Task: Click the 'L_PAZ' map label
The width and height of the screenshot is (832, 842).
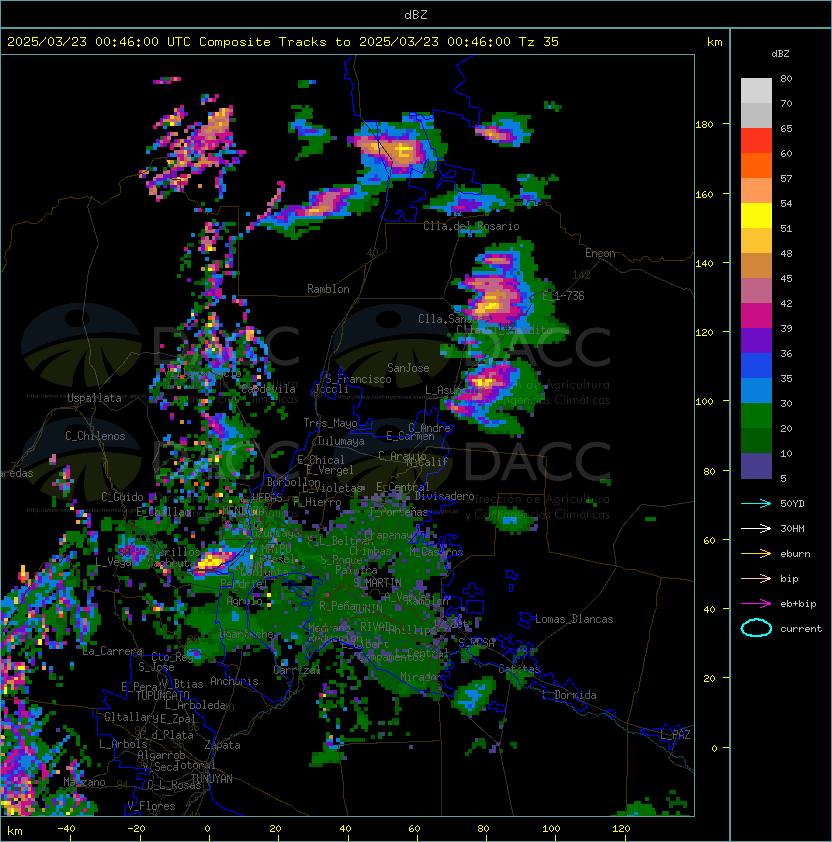Action: pyautogui.click(x=675, y=735)
